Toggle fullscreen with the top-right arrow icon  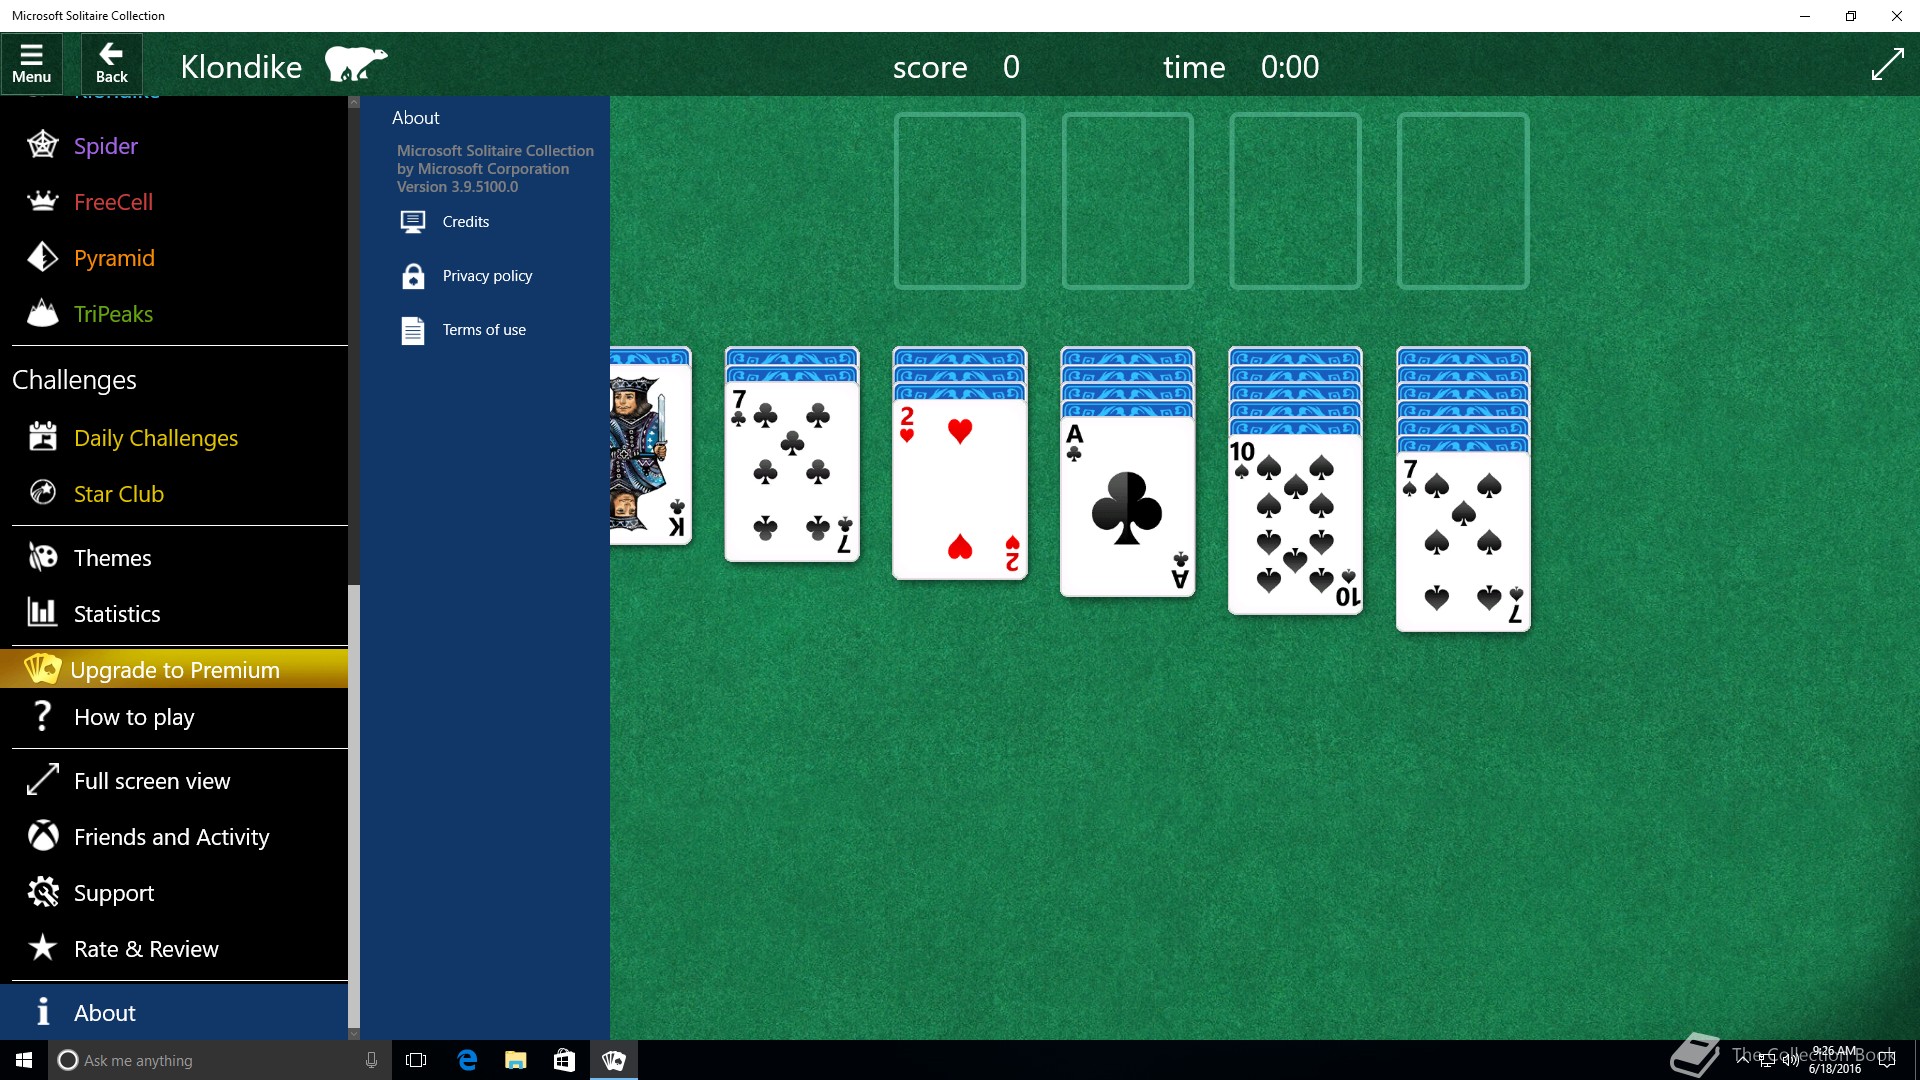point(1887,65)
